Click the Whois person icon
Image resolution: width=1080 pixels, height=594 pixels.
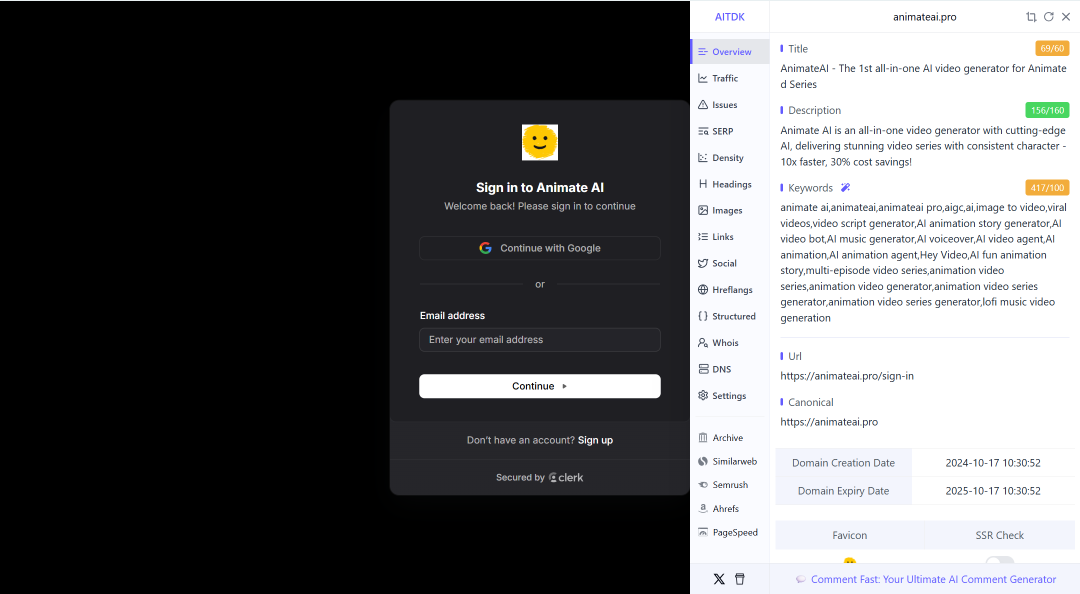click(x=703, y=342)
